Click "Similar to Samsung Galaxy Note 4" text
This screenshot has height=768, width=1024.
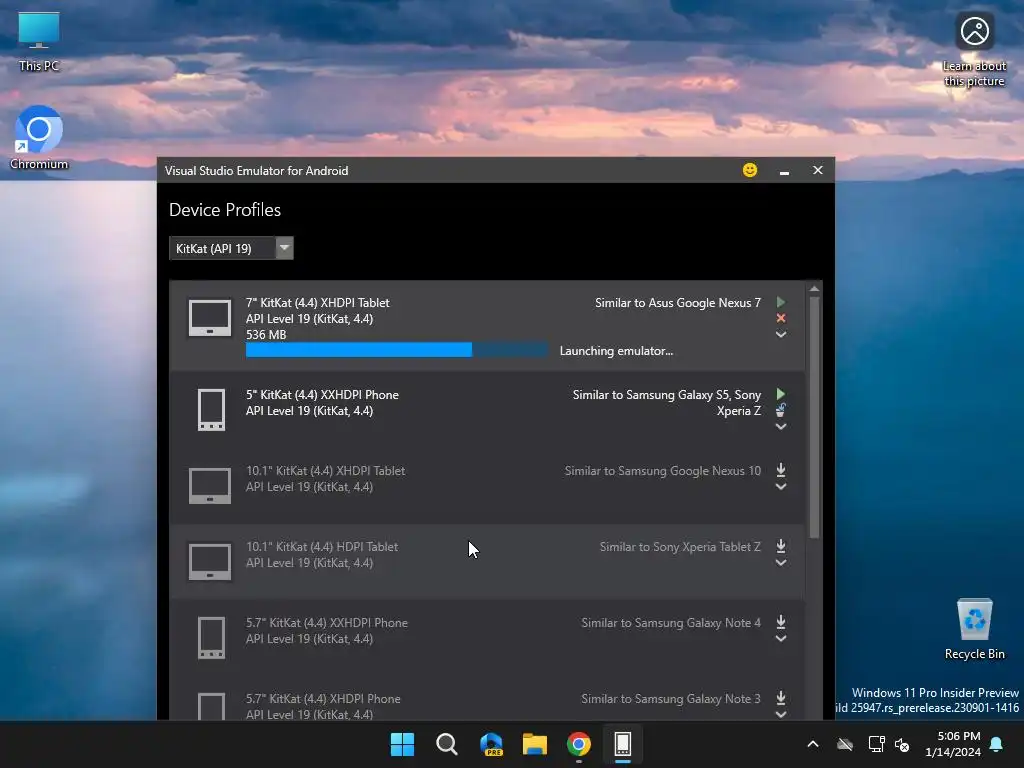(x=671, y=623)
